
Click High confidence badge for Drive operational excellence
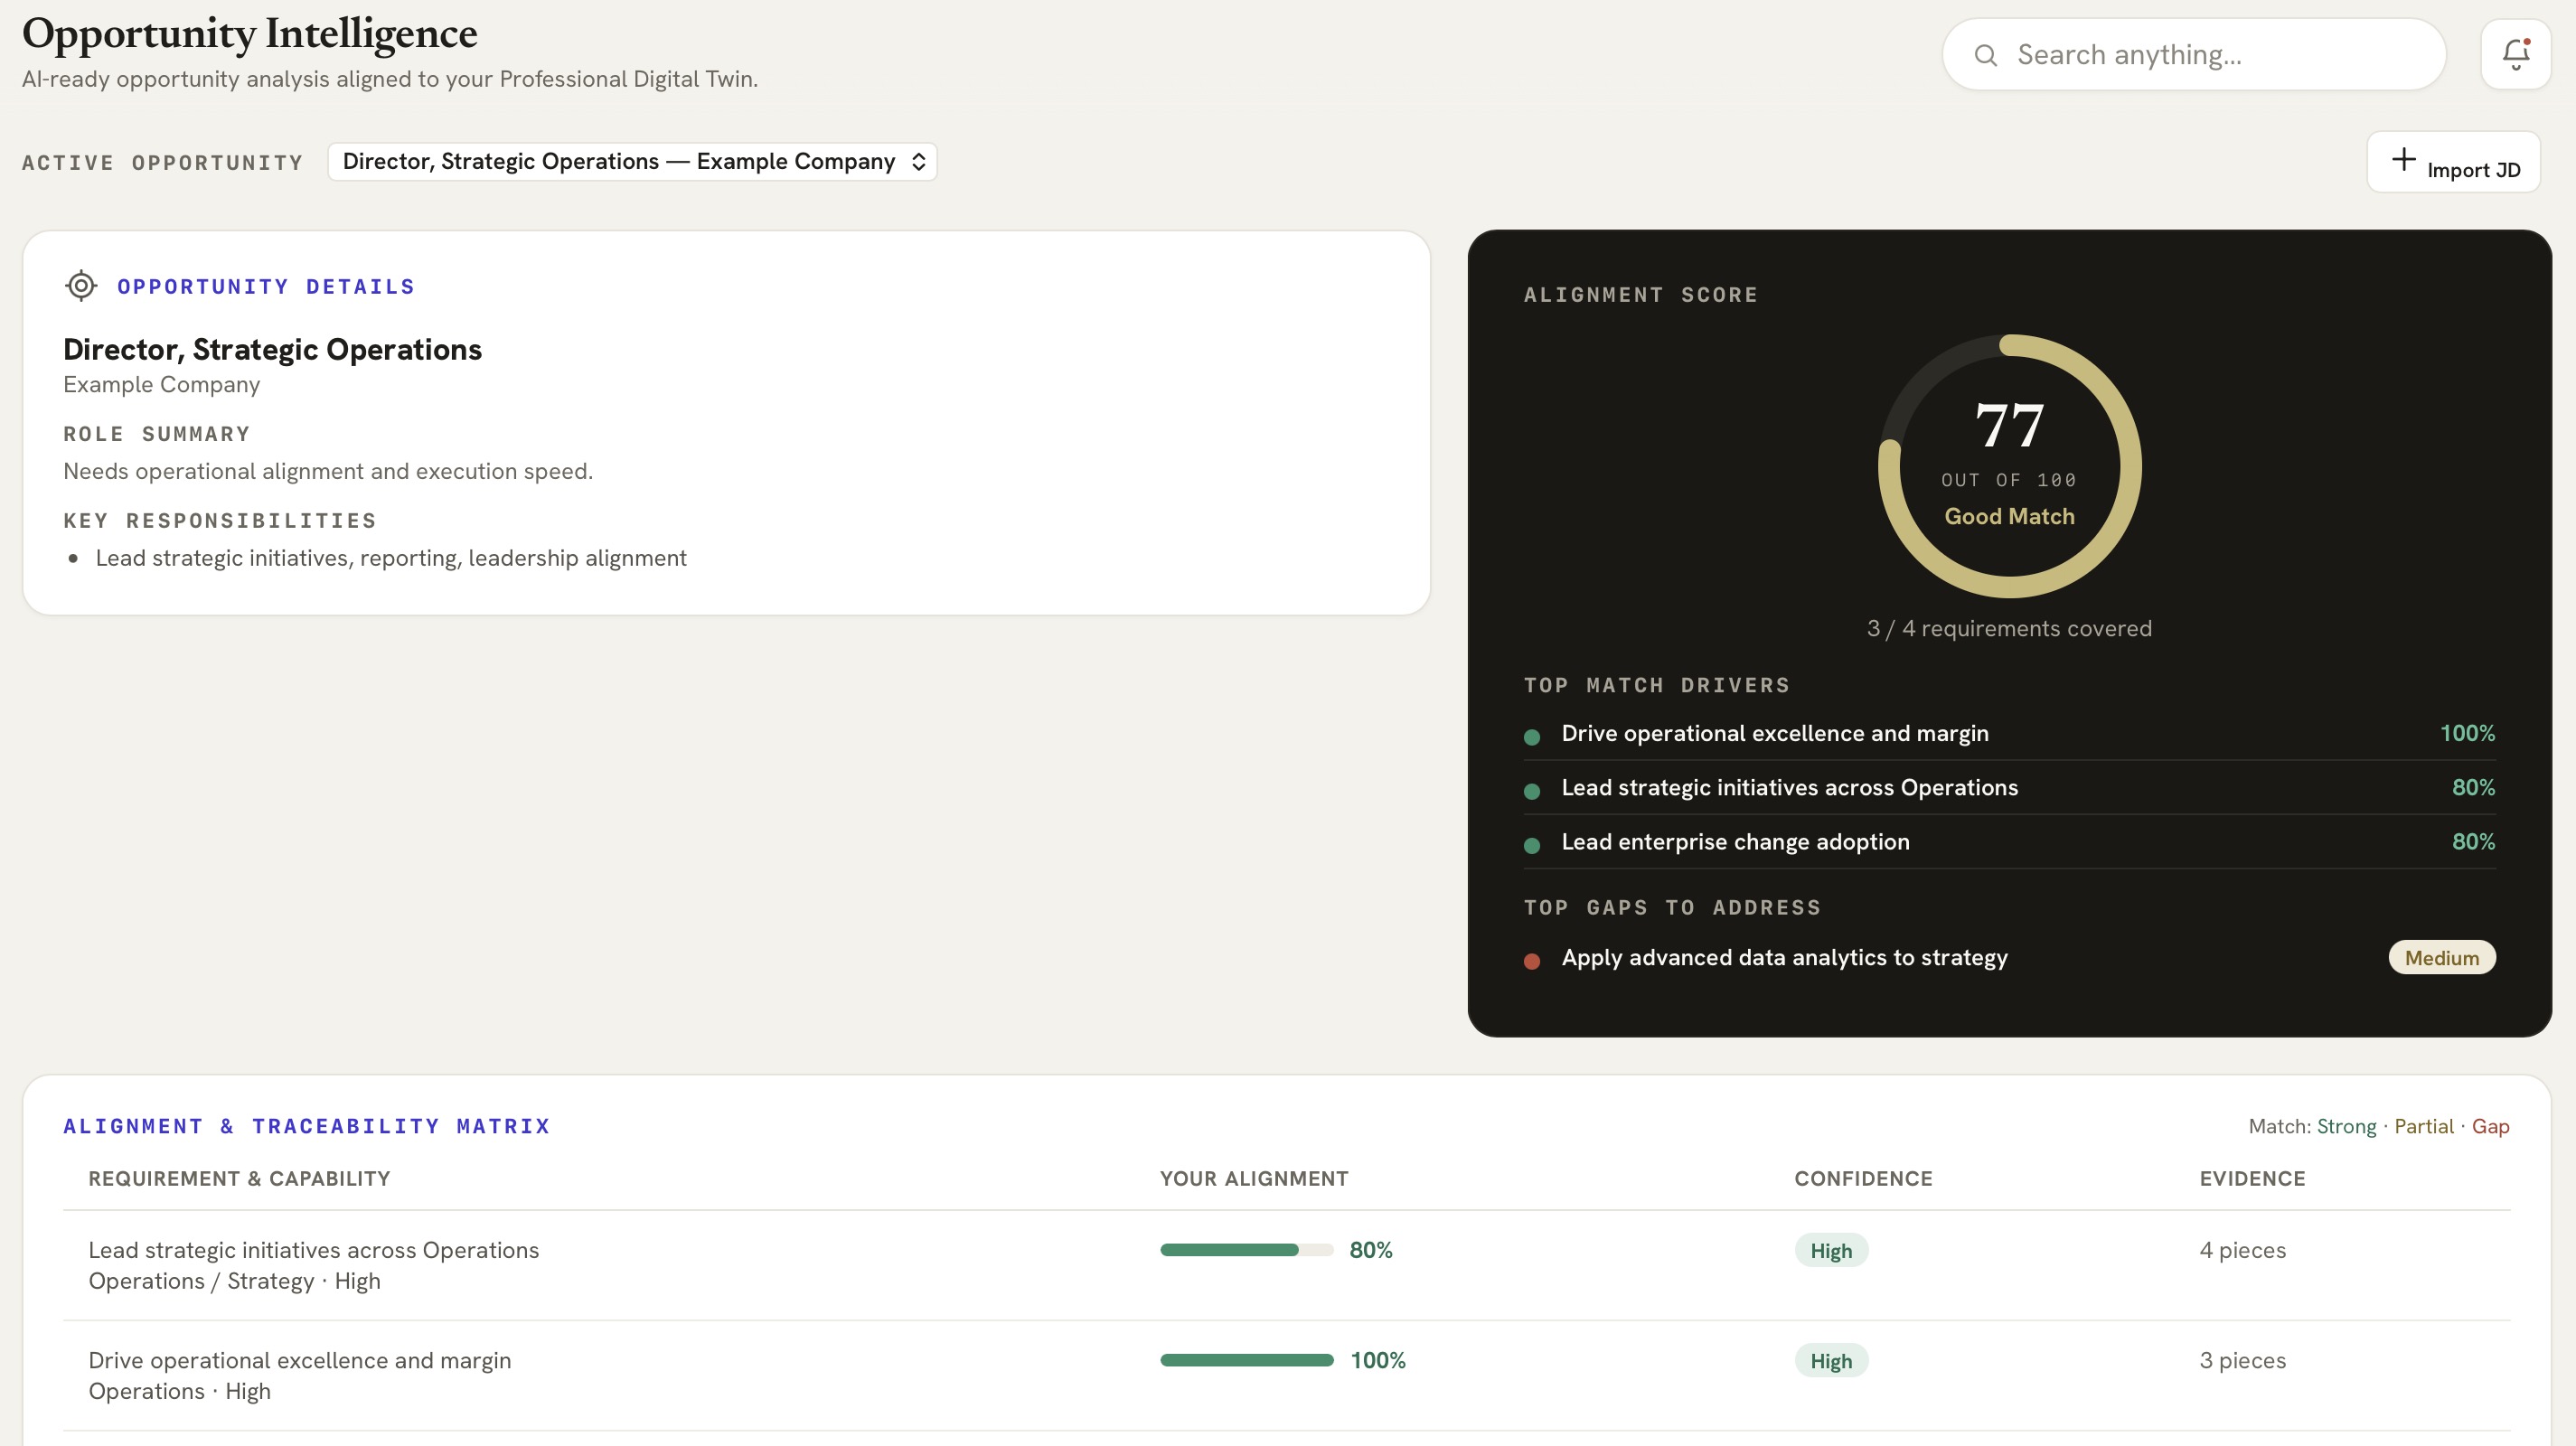1831,1361
